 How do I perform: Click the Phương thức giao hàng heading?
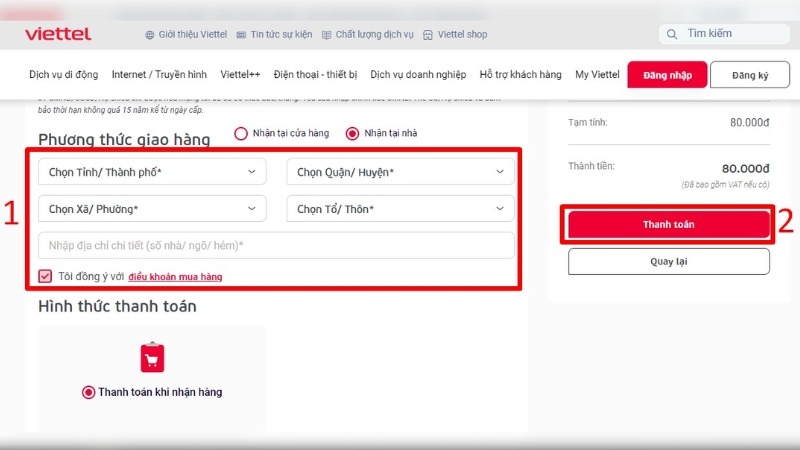[x=124, y=139]
